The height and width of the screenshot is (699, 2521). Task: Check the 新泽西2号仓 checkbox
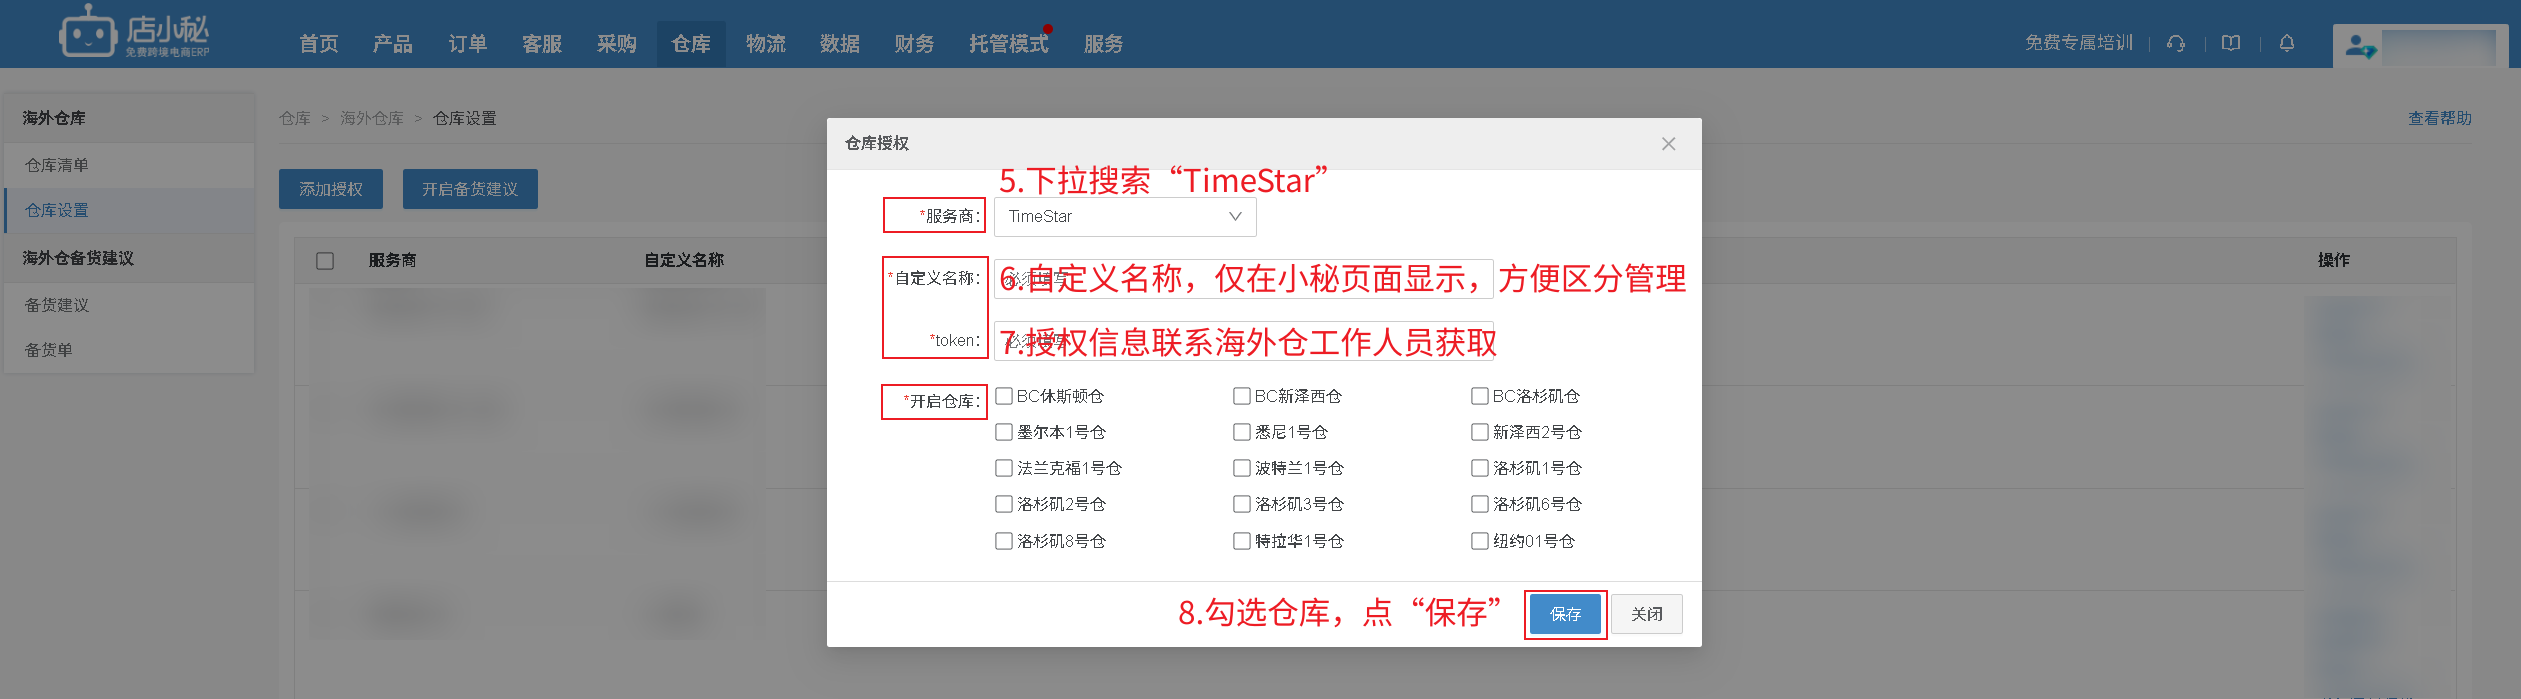[x=1480, y=432]
